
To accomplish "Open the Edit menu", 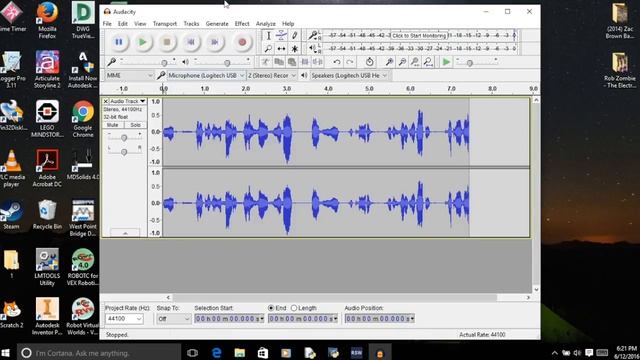I will 123,24.
